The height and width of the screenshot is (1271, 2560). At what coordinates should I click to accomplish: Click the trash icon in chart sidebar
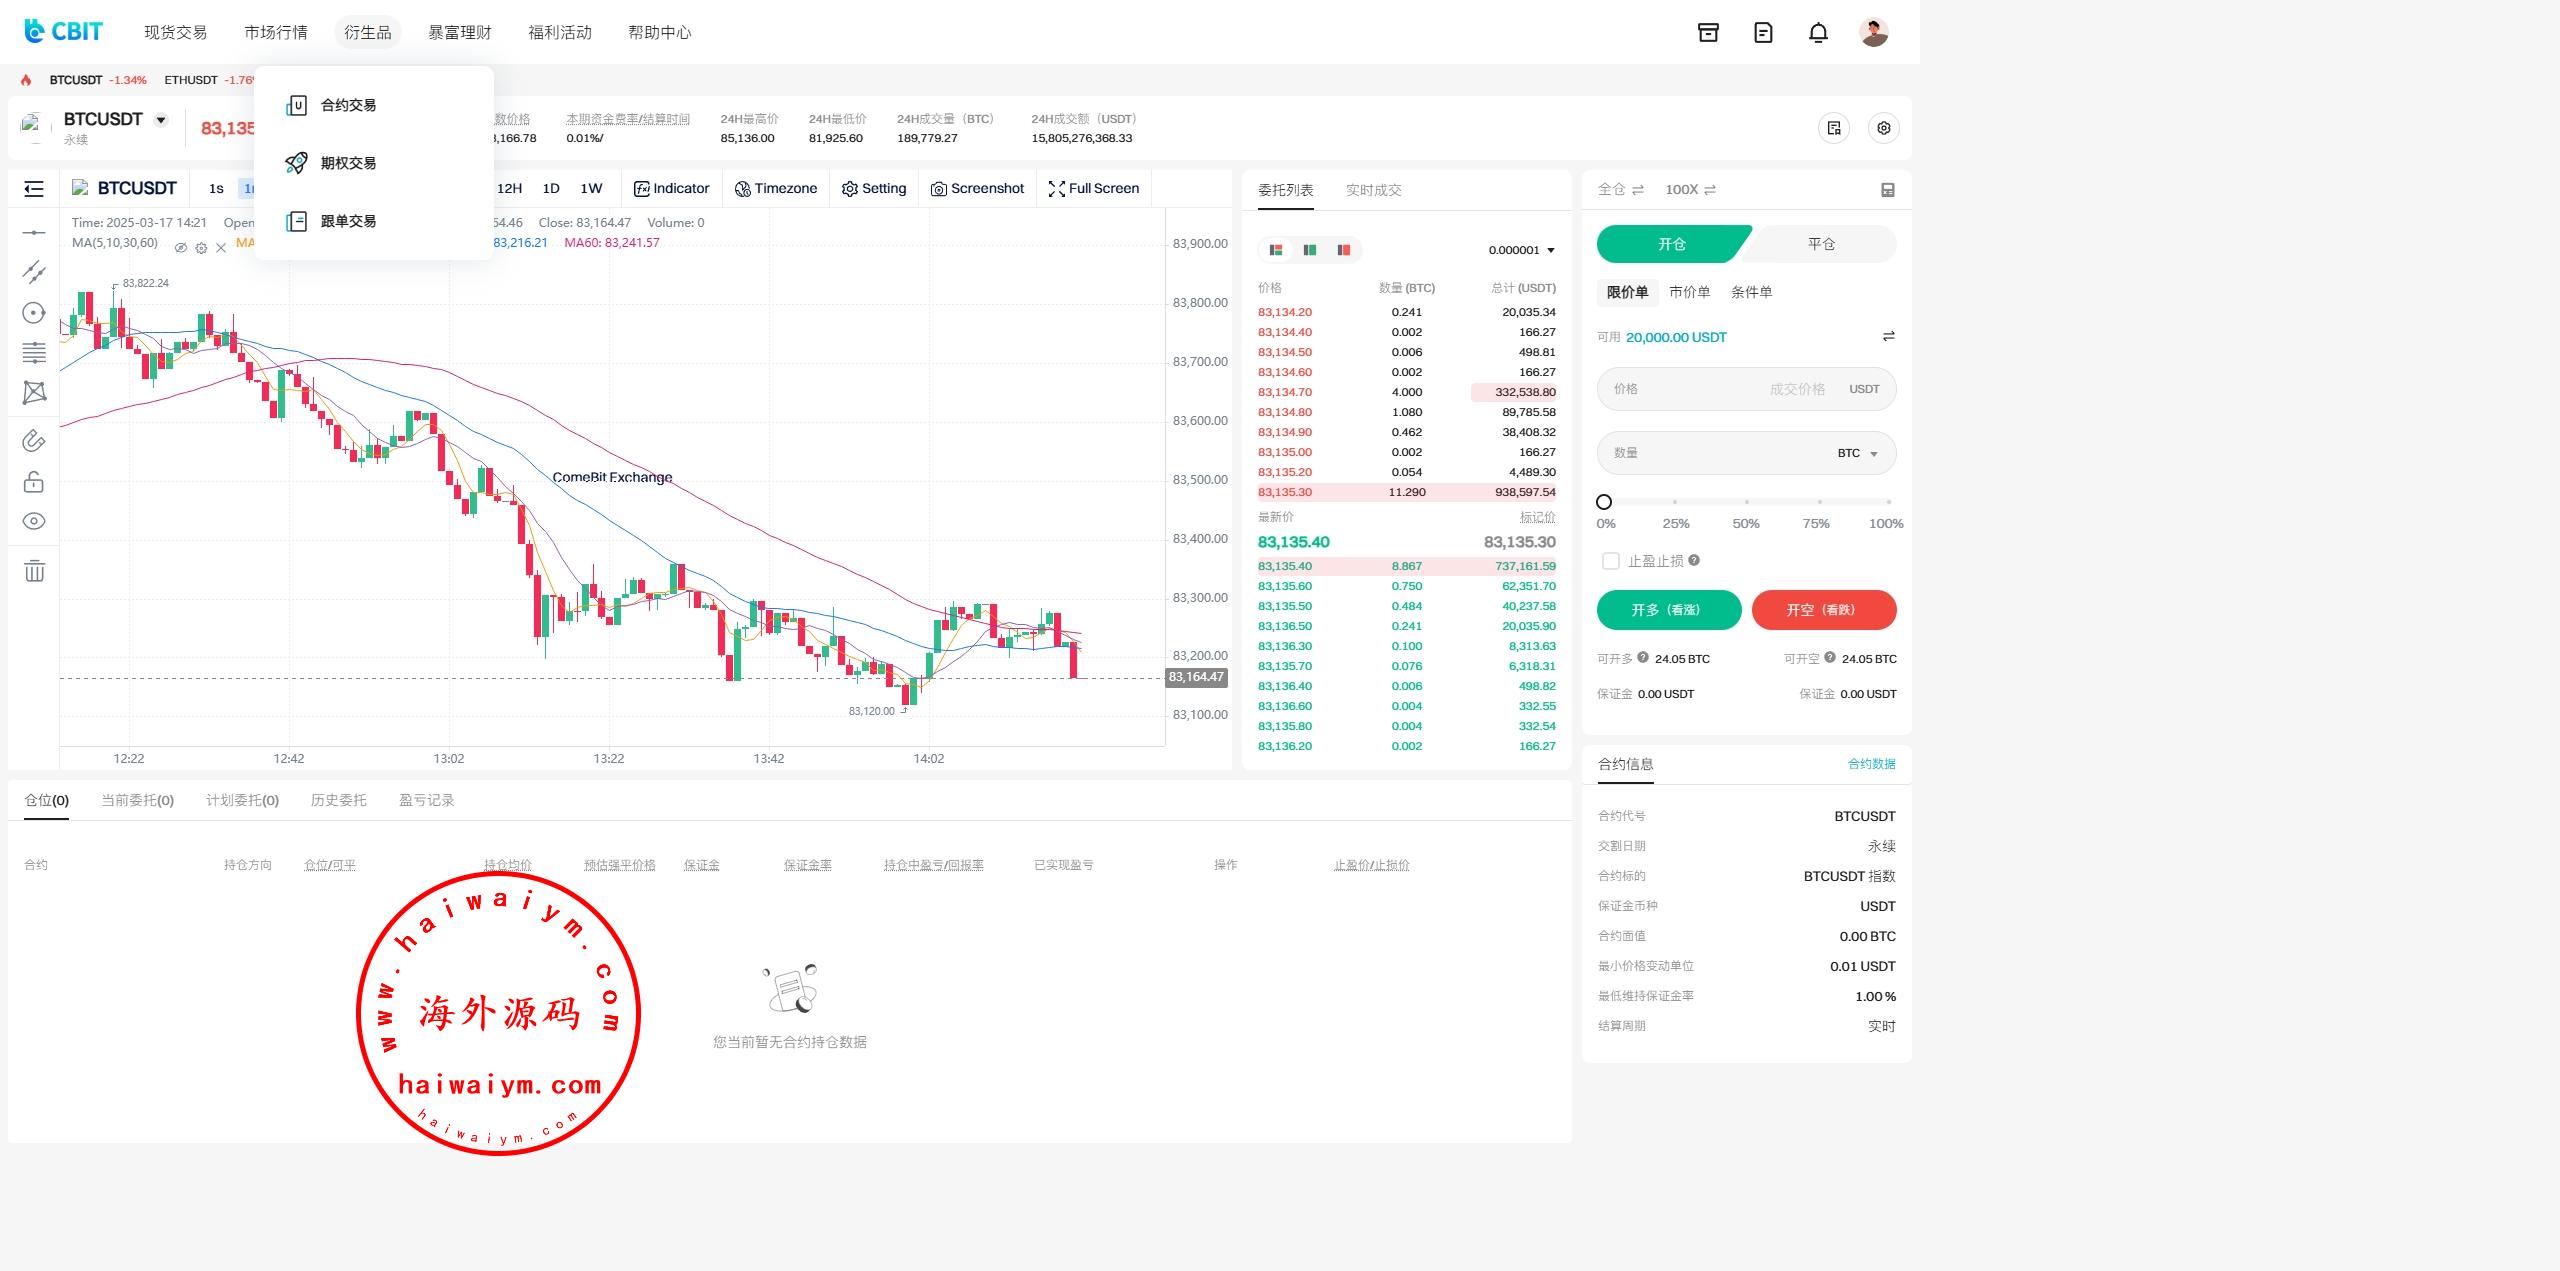[34, 571]
